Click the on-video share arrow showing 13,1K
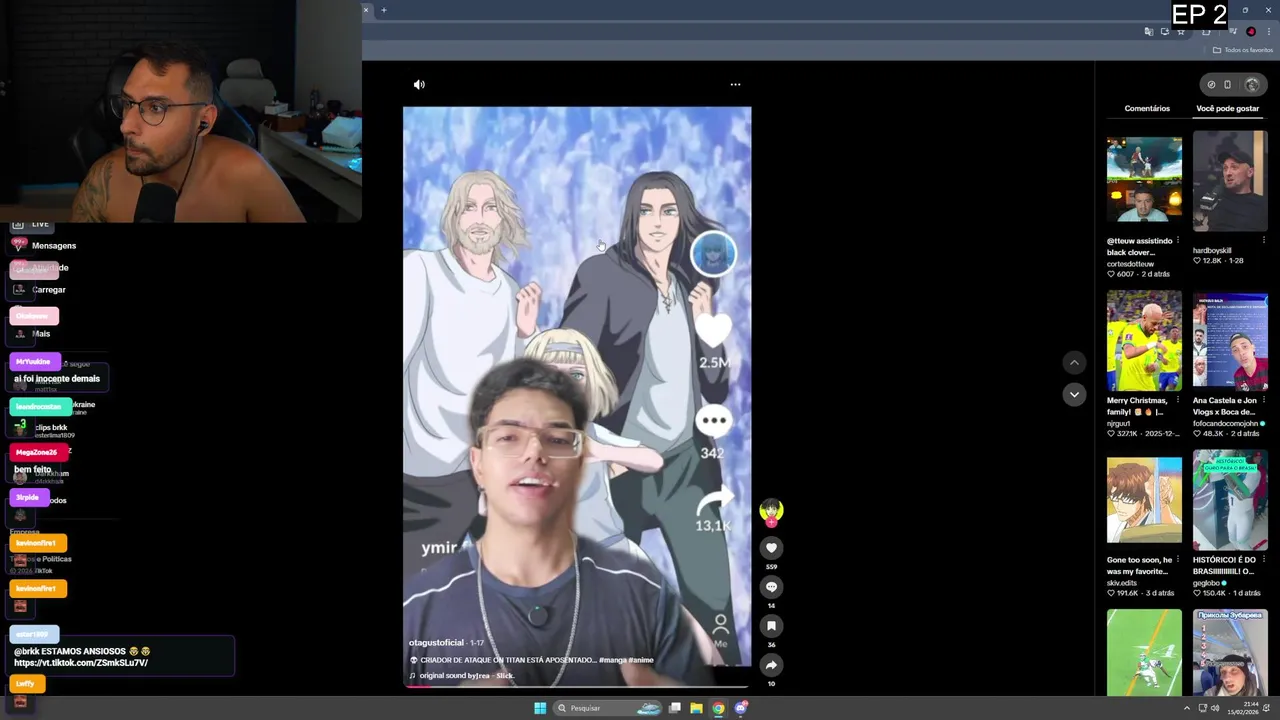Image resolution: width=1280 pixels, height=720 pixels. tap(715, 499)
